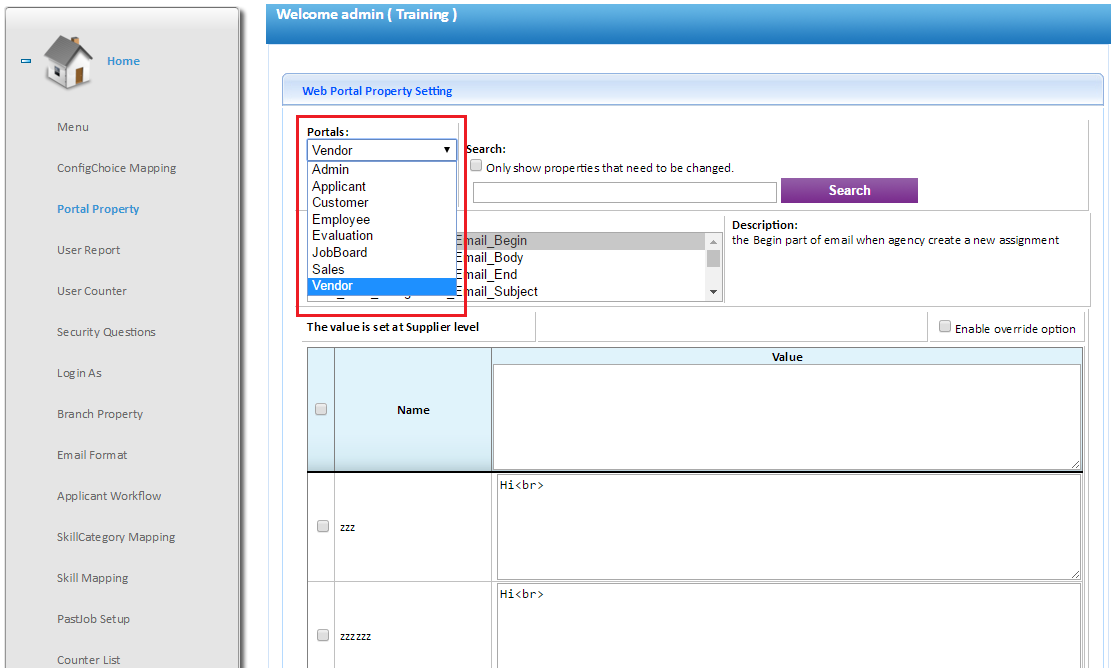Click the empty Value header textarea
Screen dimensions: 1111x668
click(787, 417)
